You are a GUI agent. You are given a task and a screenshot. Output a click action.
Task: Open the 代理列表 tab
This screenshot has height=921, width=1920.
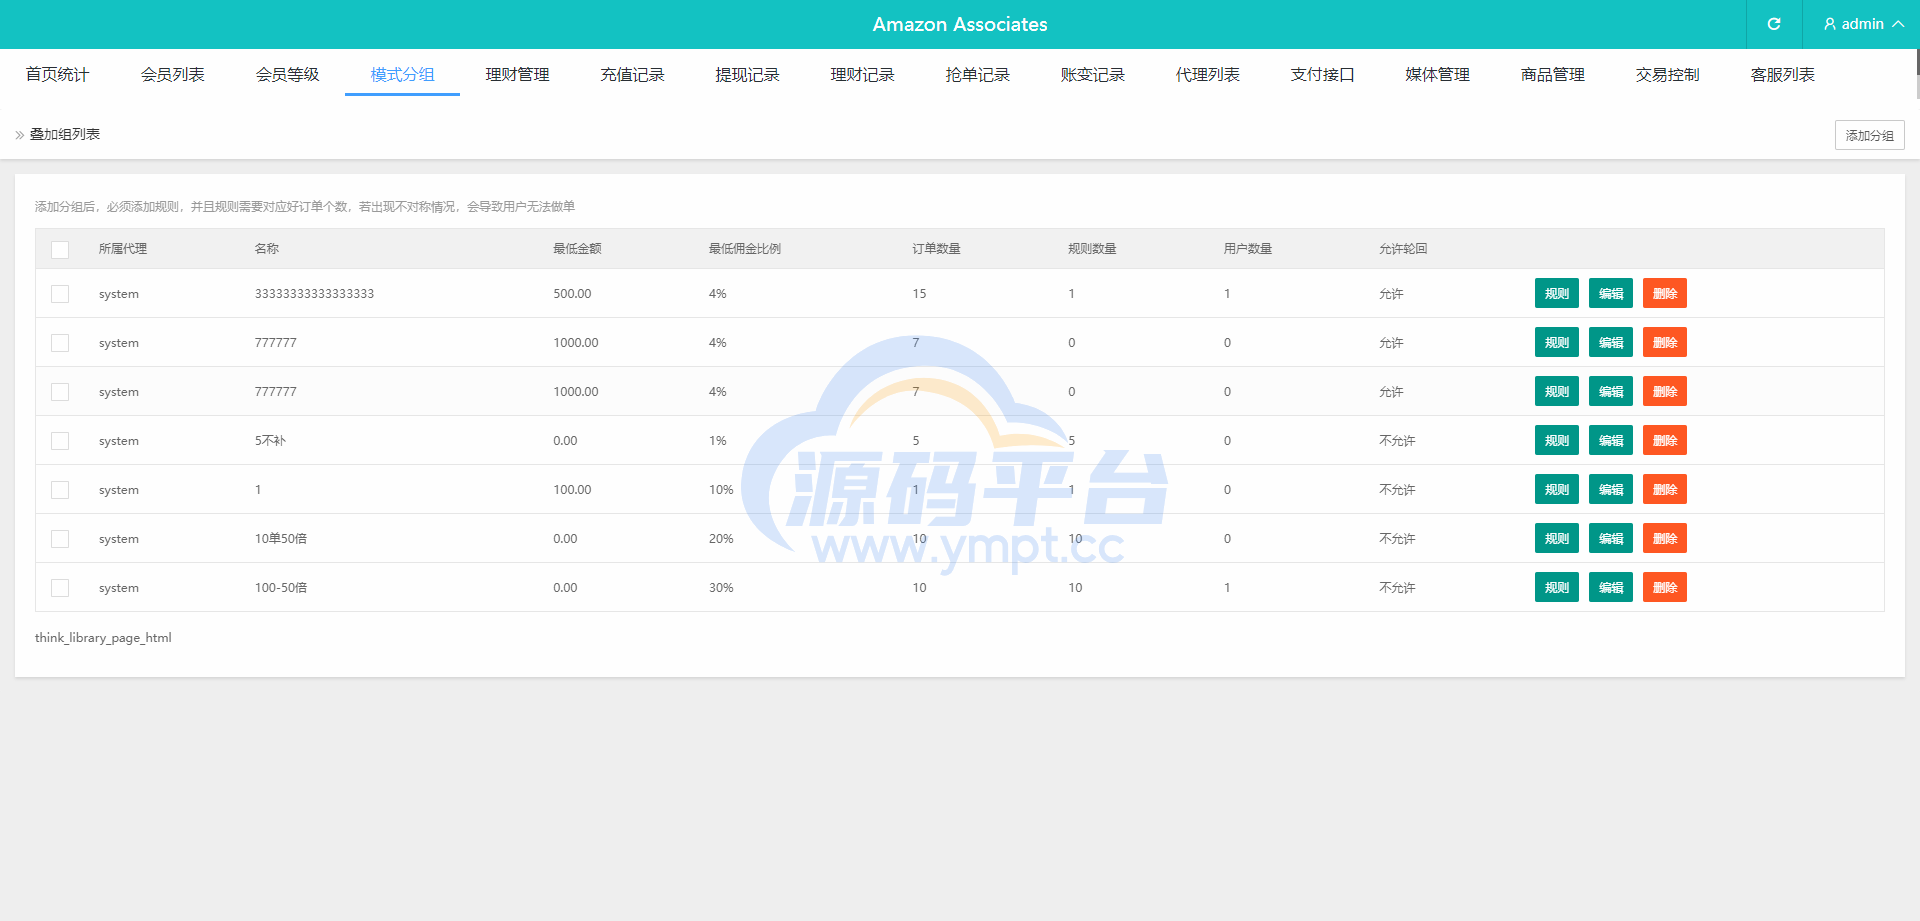coord(1208,75)
